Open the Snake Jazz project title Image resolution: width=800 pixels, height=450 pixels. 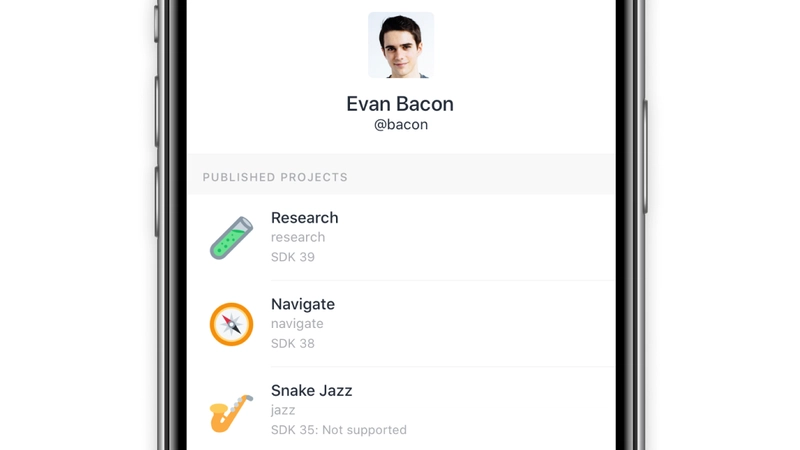(x=312, y=391)
